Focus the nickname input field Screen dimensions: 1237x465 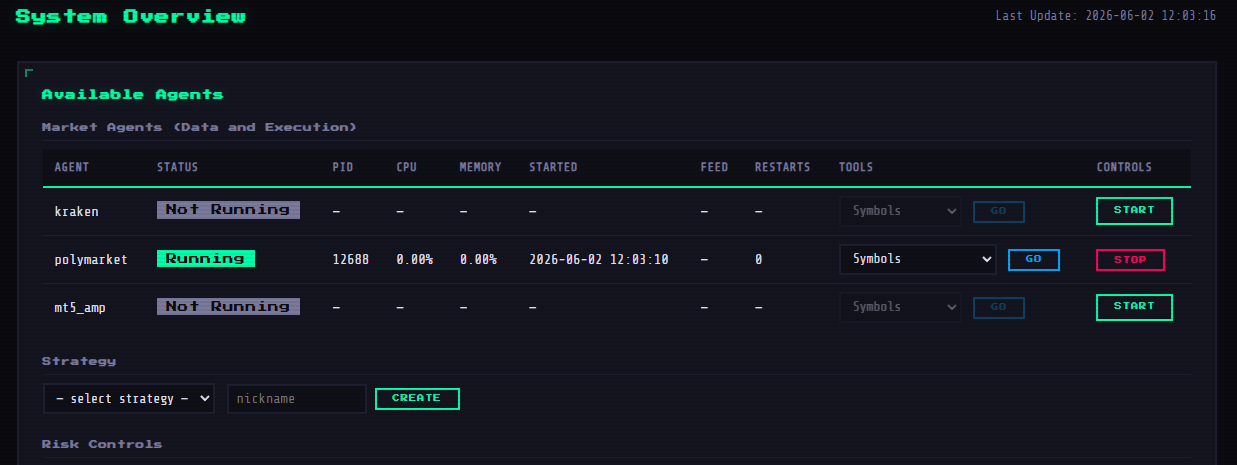click(x=297, y=399)
